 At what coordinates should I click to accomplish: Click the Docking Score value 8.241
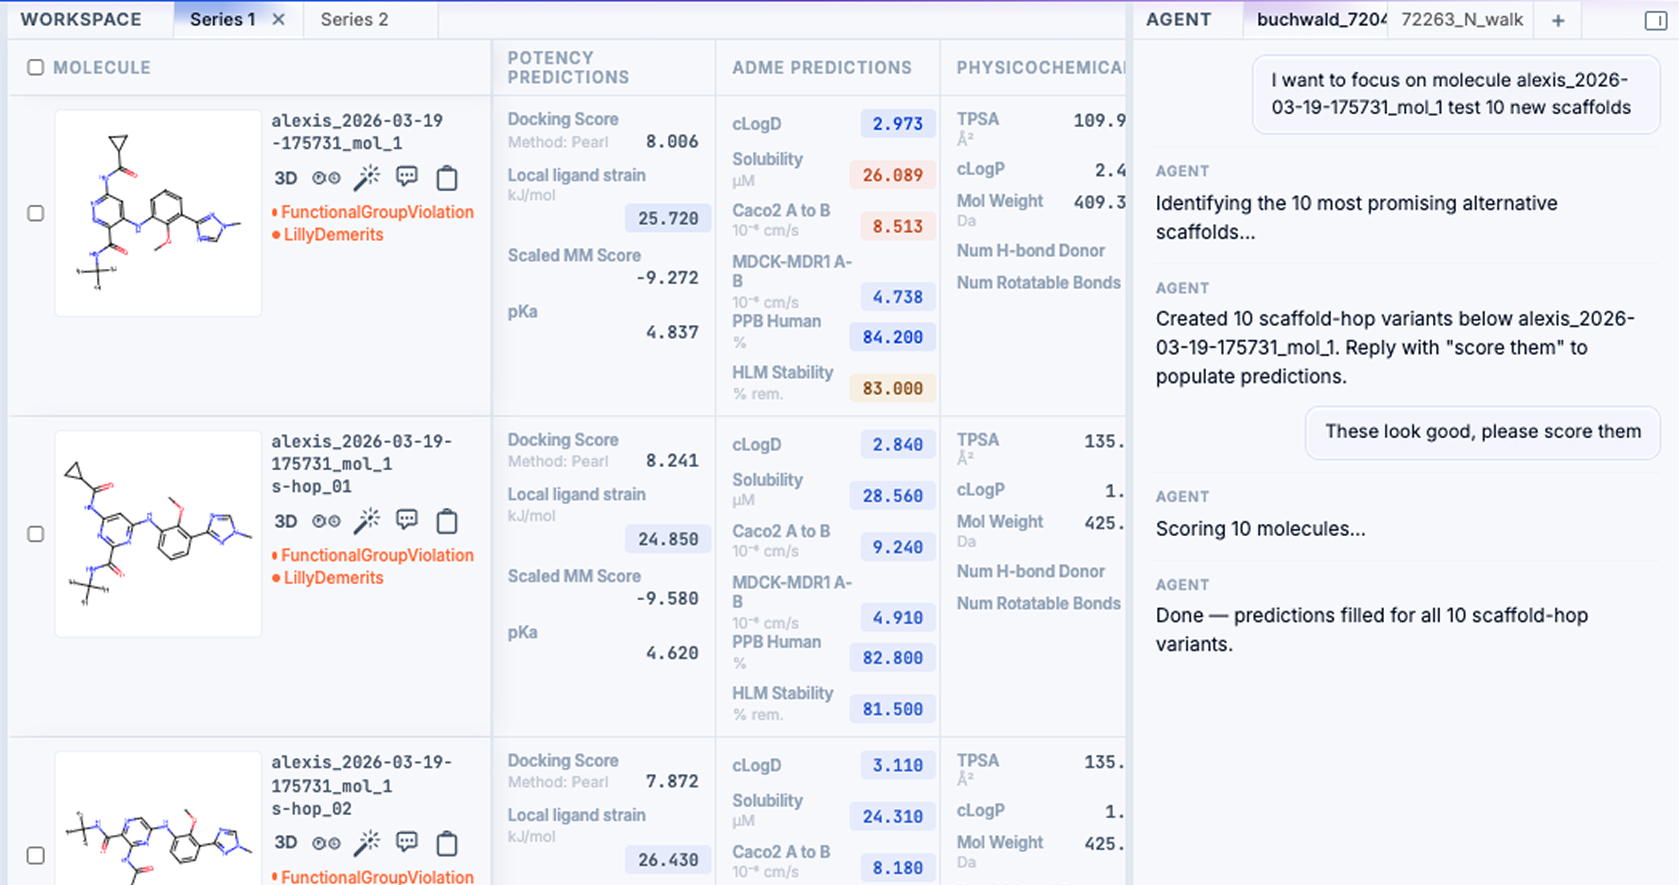[672, 461]
